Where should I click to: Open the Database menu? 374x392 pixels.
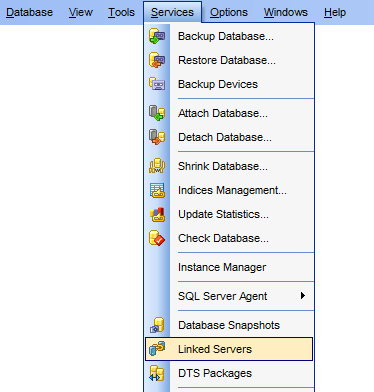[x=29, y=13]
